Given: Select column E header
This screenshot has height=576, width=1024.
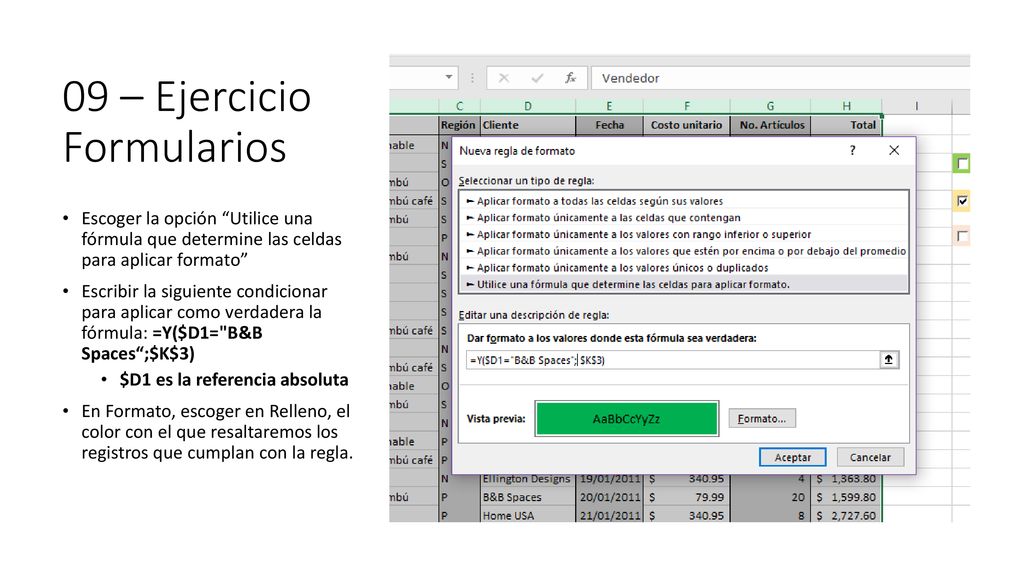Looking at the screenshot, I should tap(609, 106).
